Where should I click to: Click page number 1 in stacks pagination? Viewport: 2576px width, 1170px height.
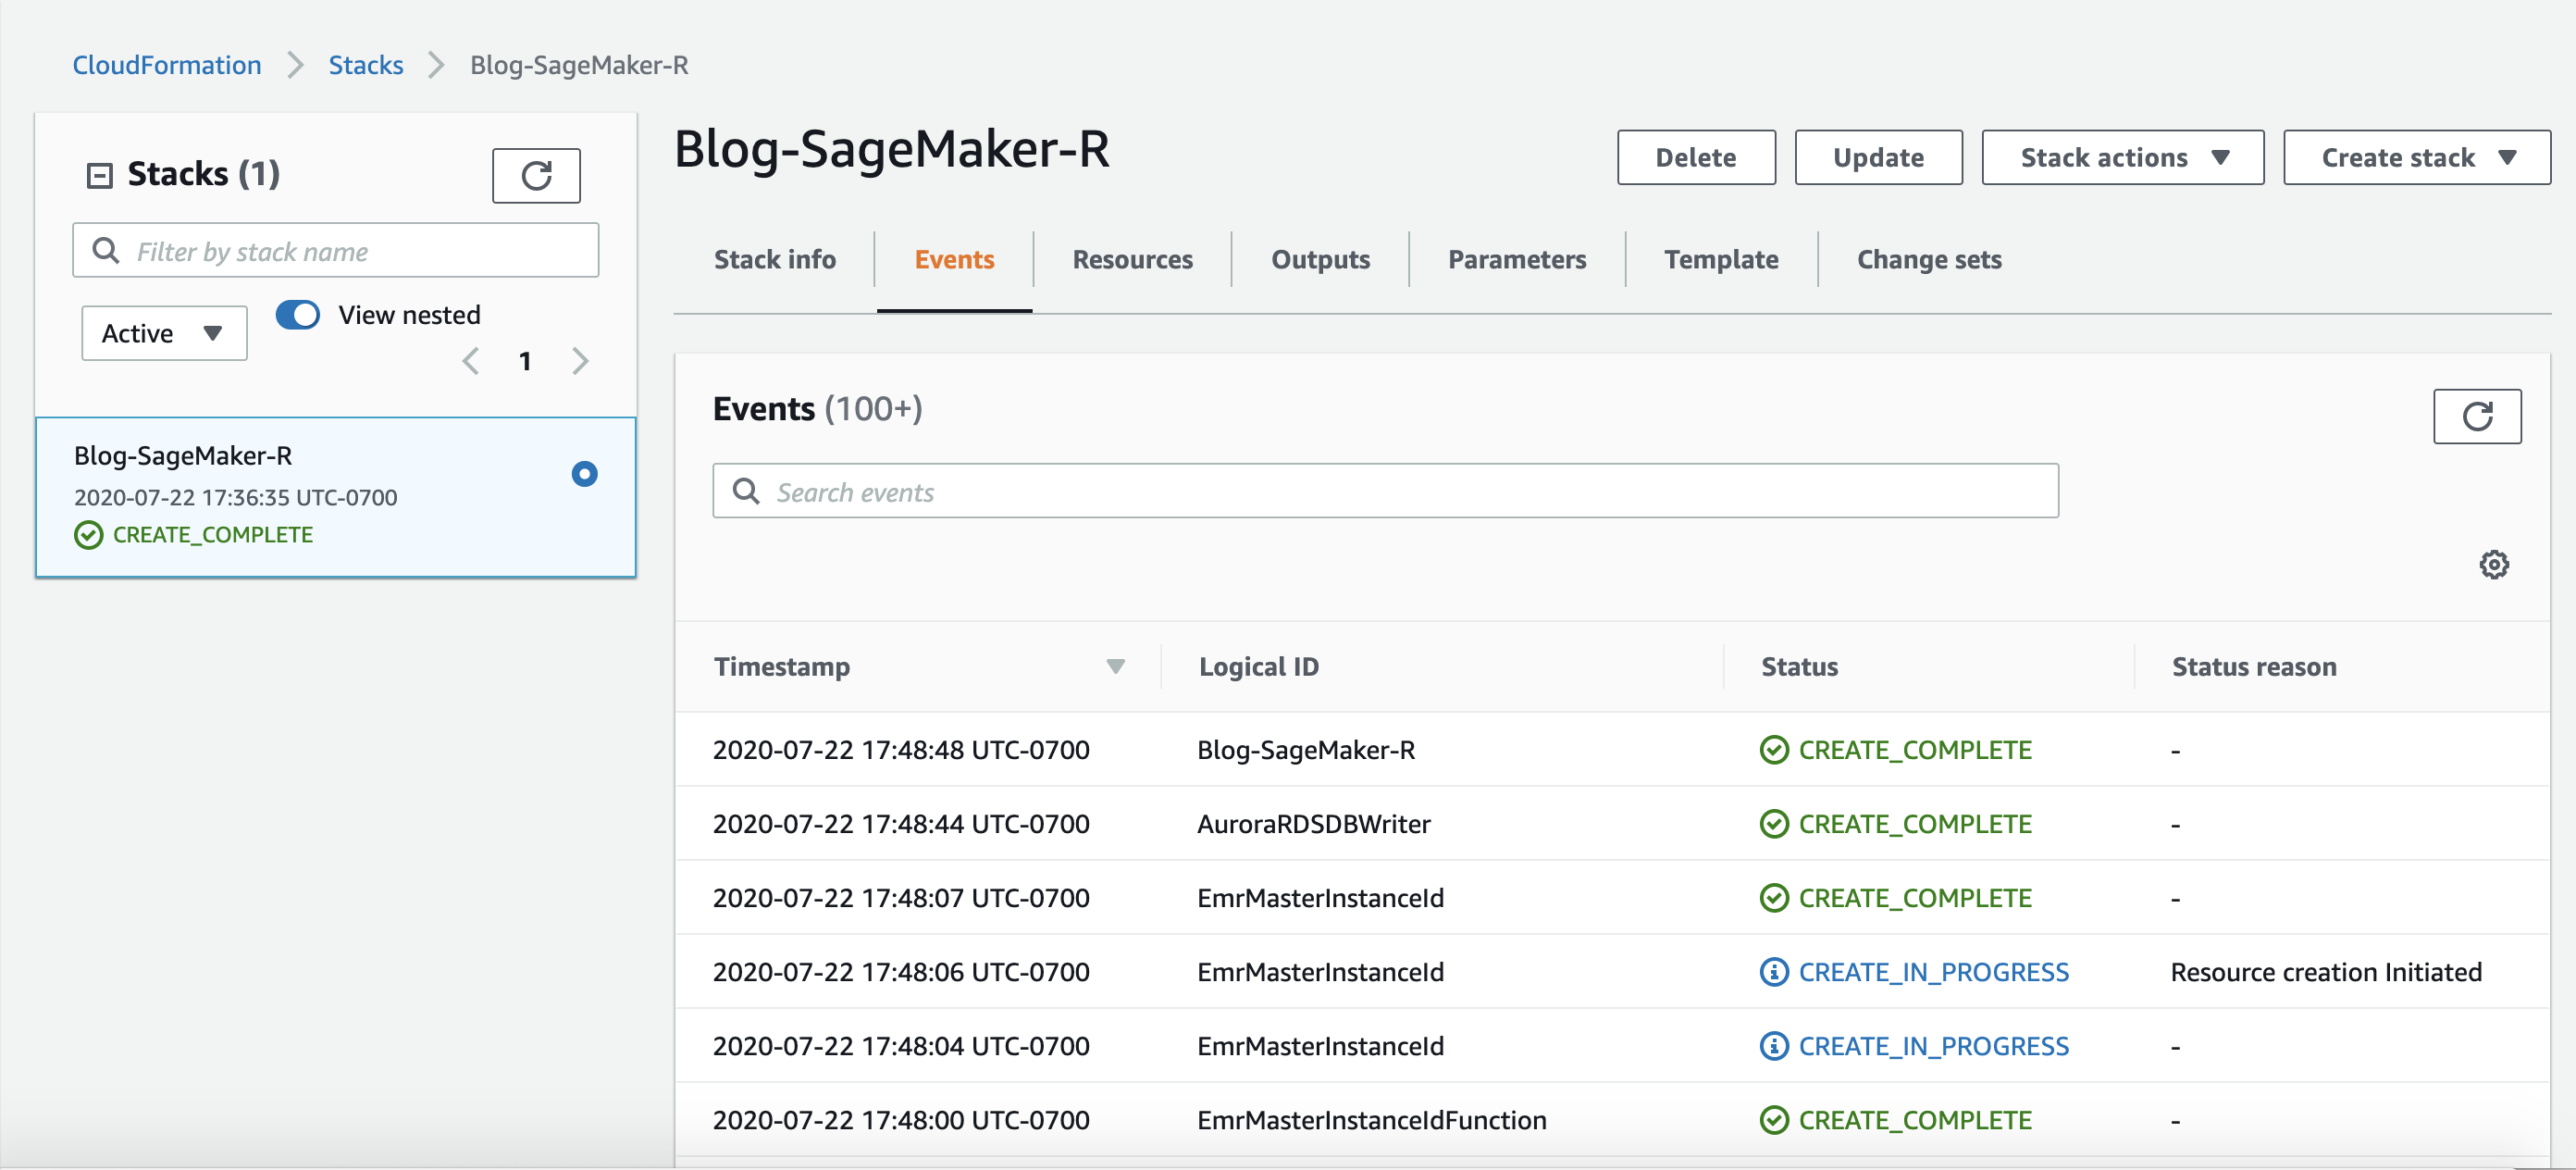(525, 361)
